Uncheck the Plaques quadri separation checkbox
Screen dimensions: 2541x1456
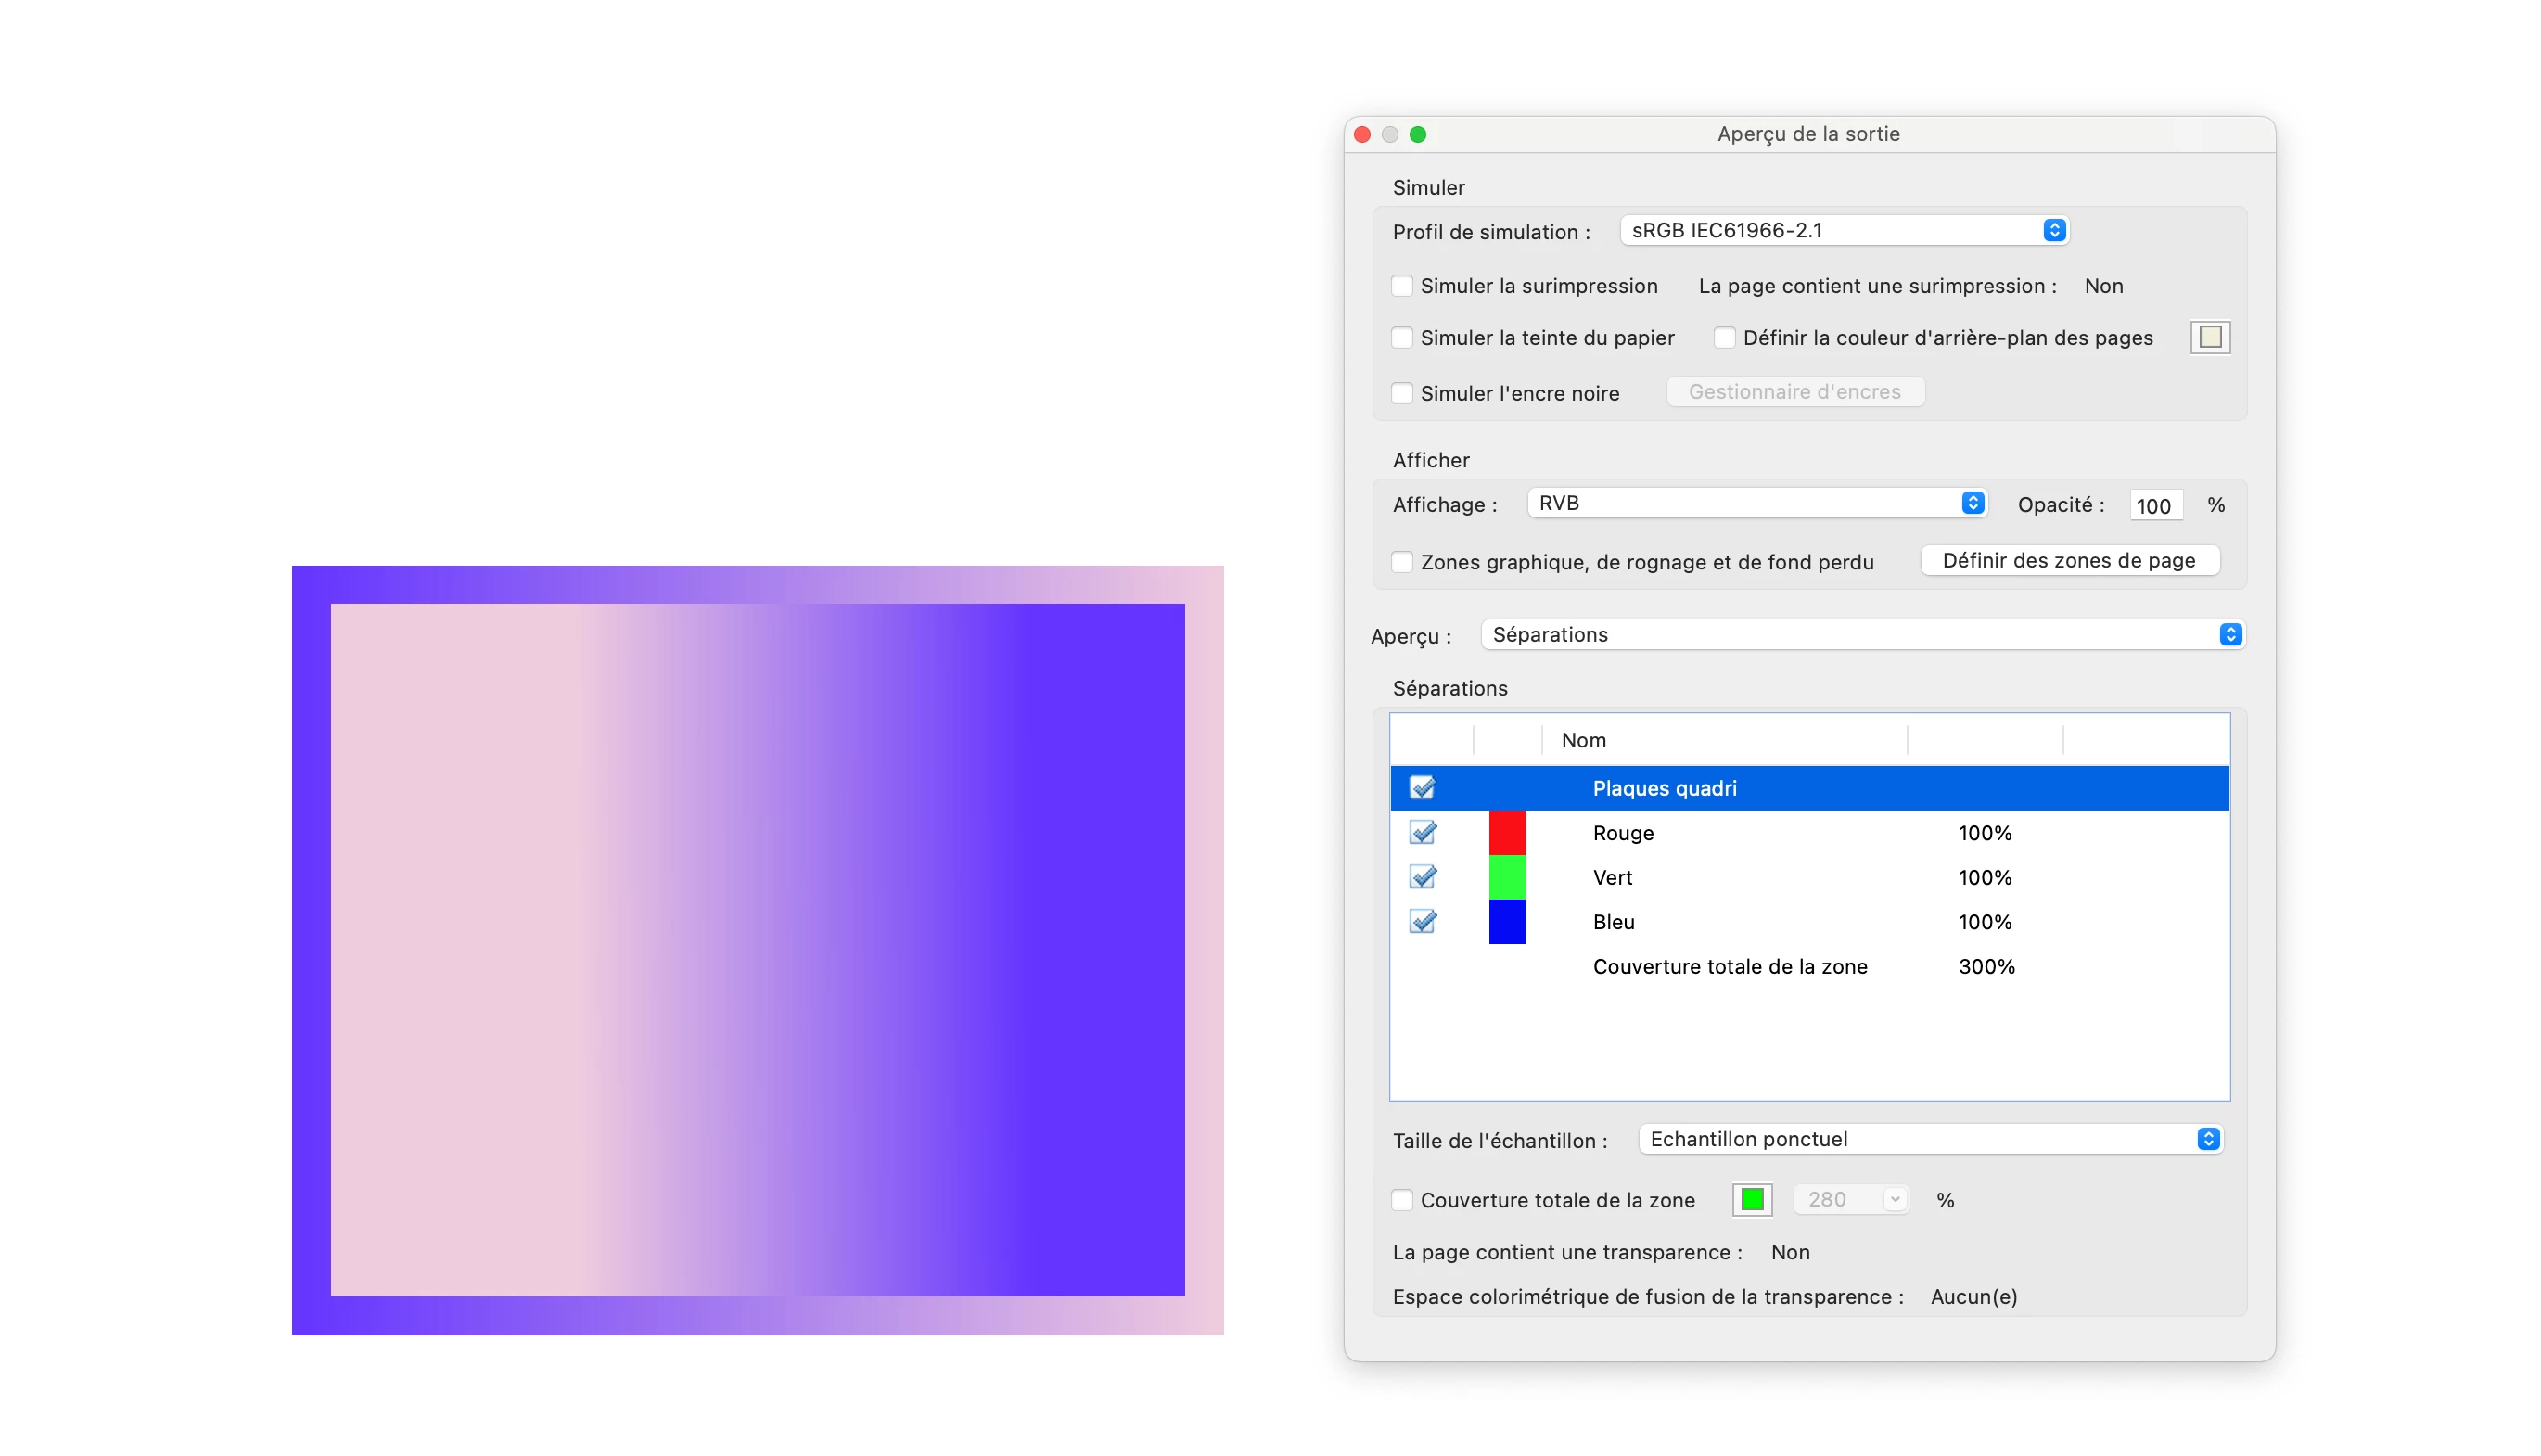tap(1422, 788)
